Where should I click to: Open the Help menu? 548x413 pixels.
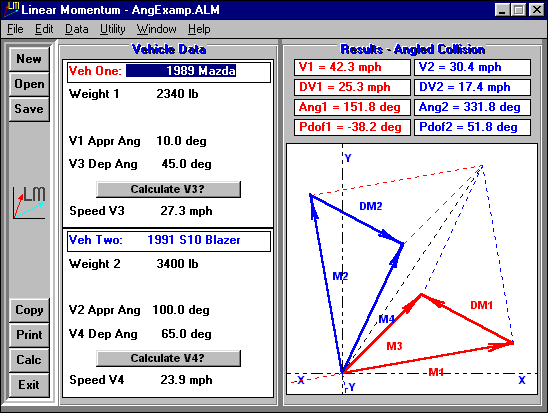tap(199, 29)
